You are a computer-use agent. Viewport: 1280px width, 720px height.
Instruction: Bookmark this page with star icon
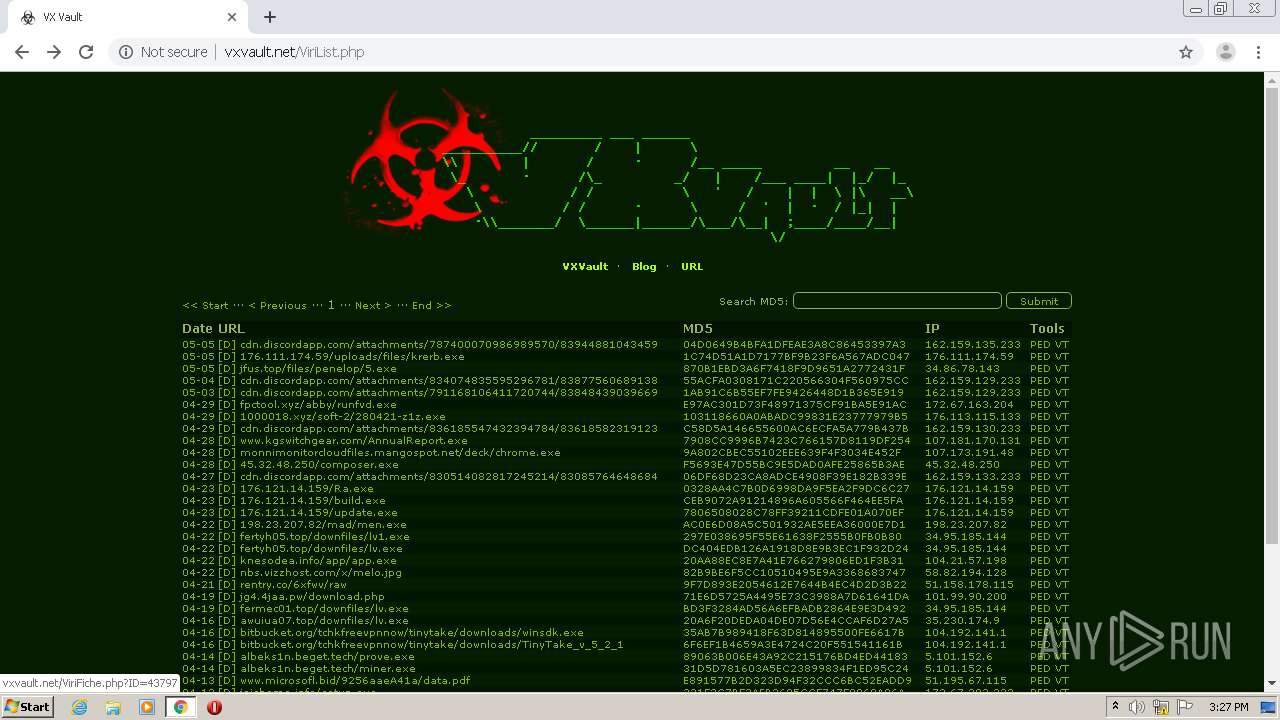pyautogui.click(x=1186, y=52)
